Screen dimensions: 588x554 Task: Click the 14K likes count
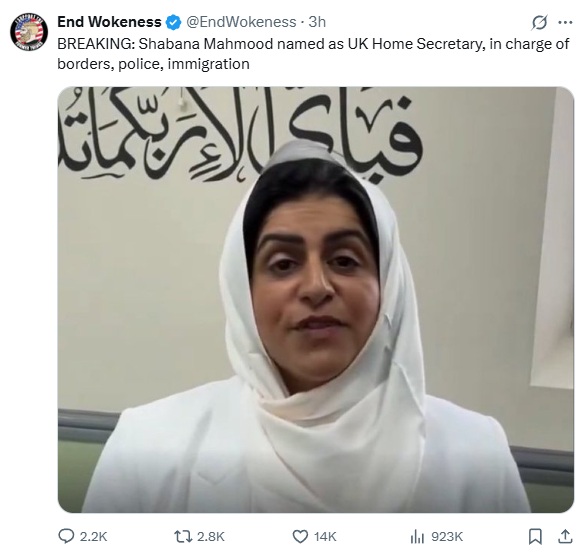(x=325, y=537)
